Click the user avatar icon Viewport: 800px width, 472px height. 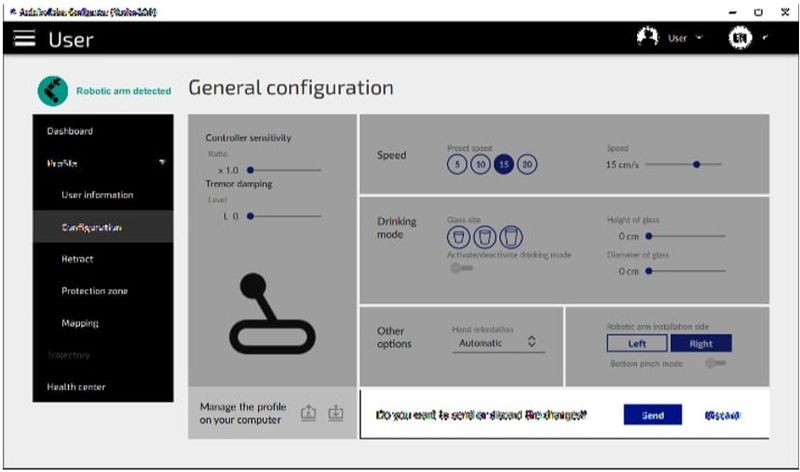coord(648,38)
